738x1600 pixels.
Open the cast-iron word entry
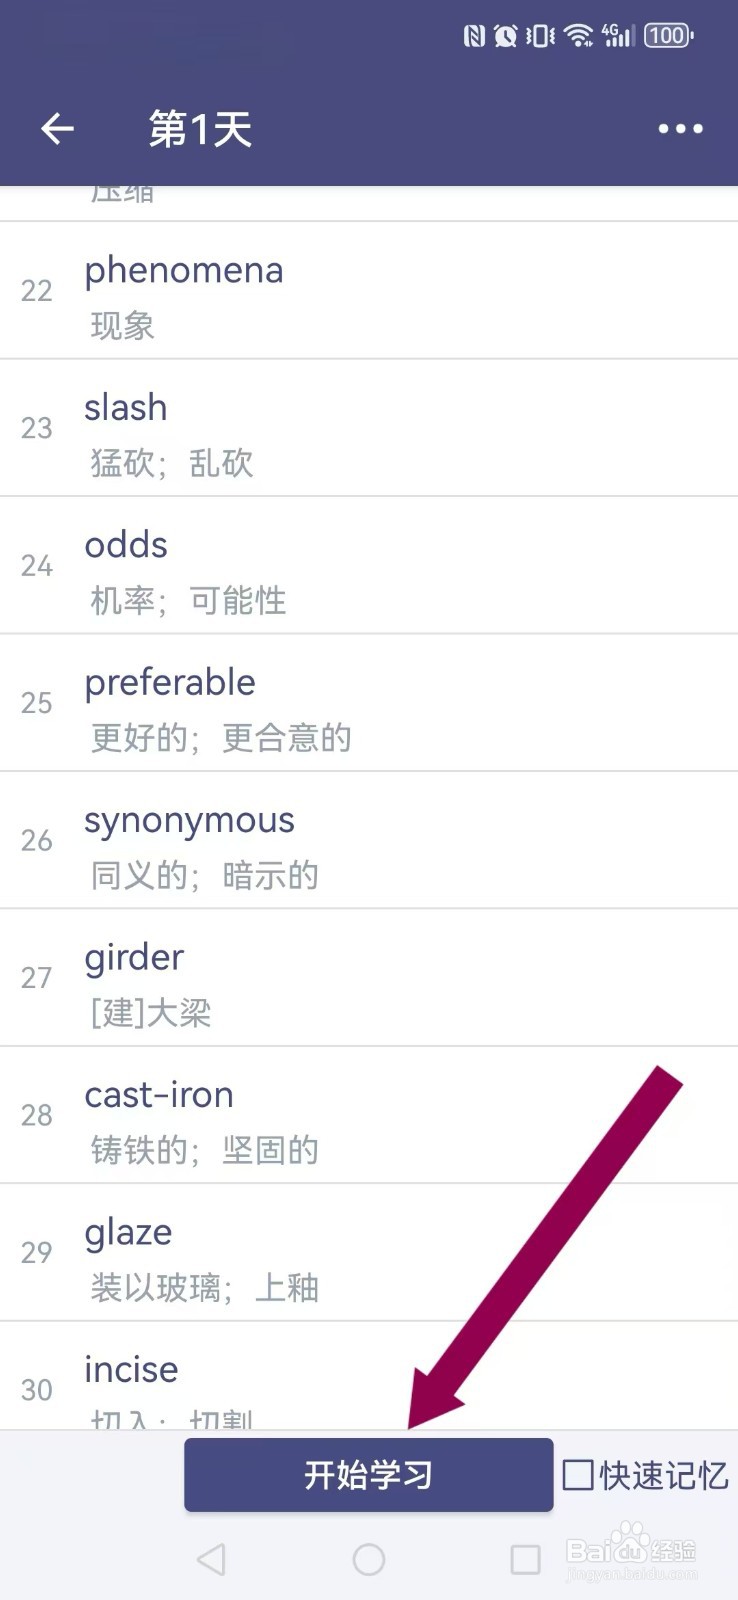click(x=369, y=1116)
